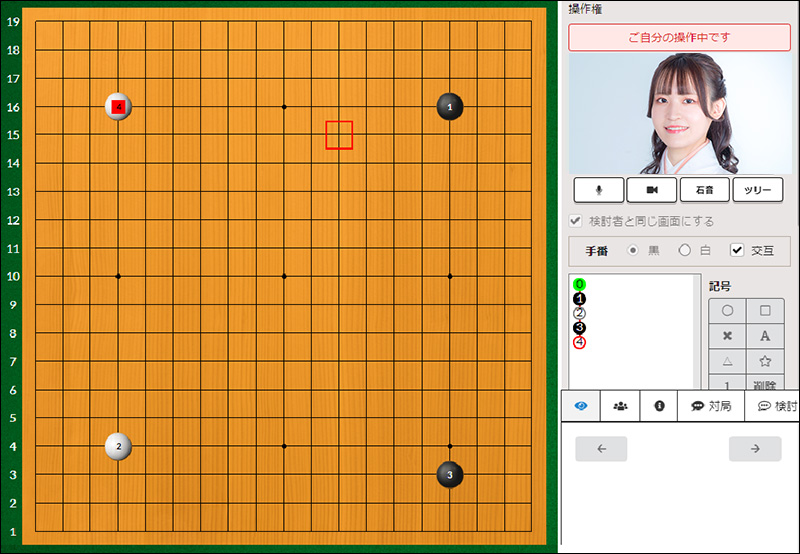Toggle the microphone button
The height and width of the screenshot is (554, 800).
[x=599, y=189]
